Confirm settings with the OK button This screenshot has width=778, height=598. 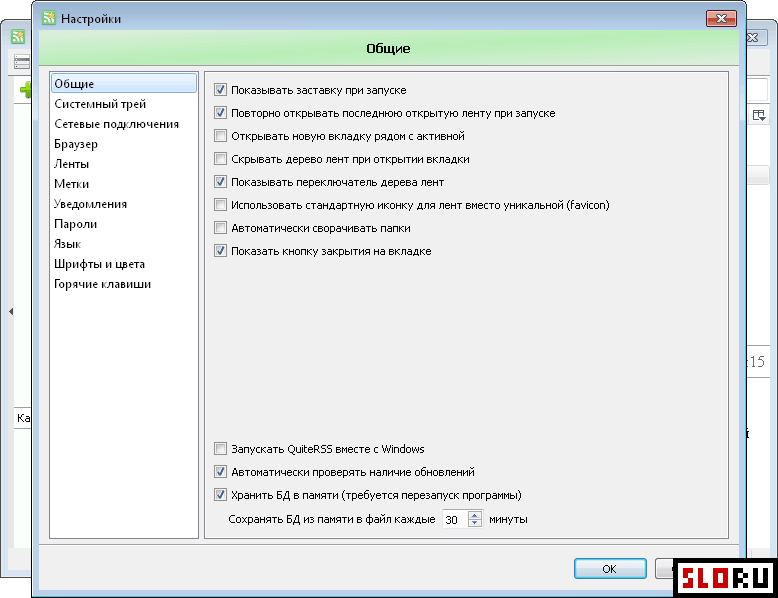pyautogui.click(x=610, y=569)
